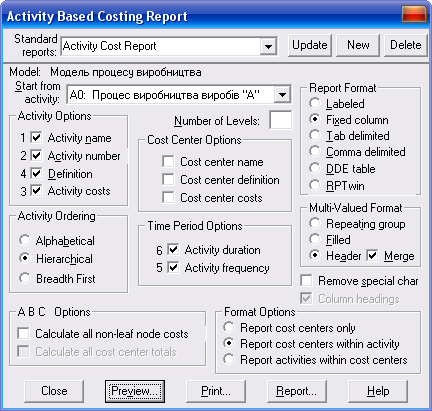Close the dialog using the red title bar button

click(x=414, y=15)
